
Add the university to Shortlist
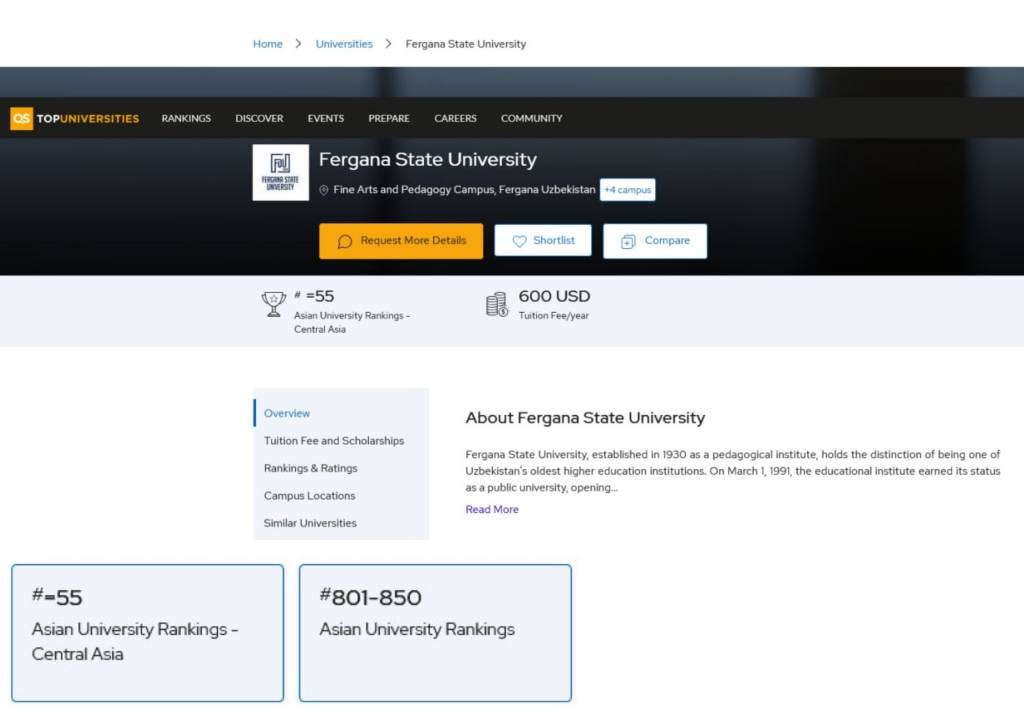click(x=543, y=241)
